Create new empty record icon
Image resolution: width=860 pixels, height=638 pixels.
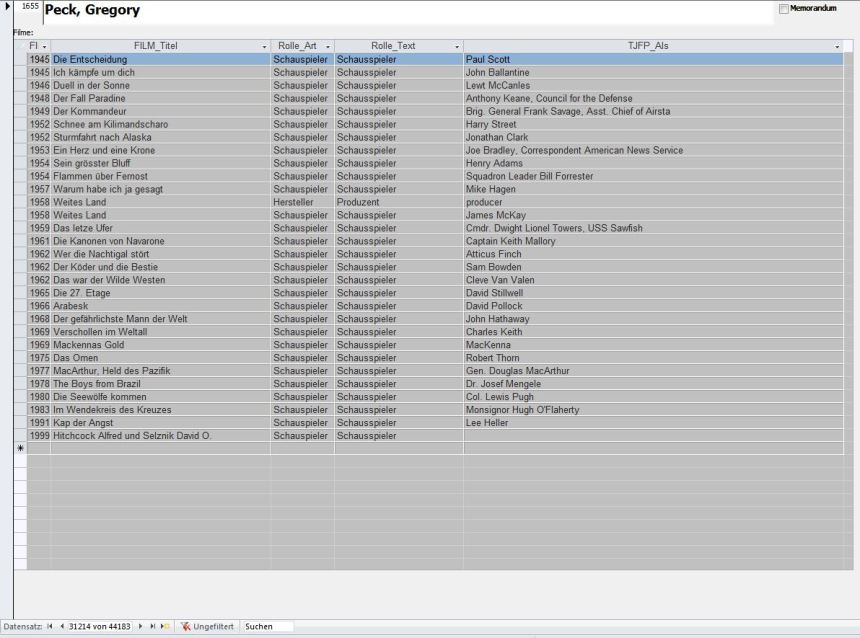pos(165,627)
